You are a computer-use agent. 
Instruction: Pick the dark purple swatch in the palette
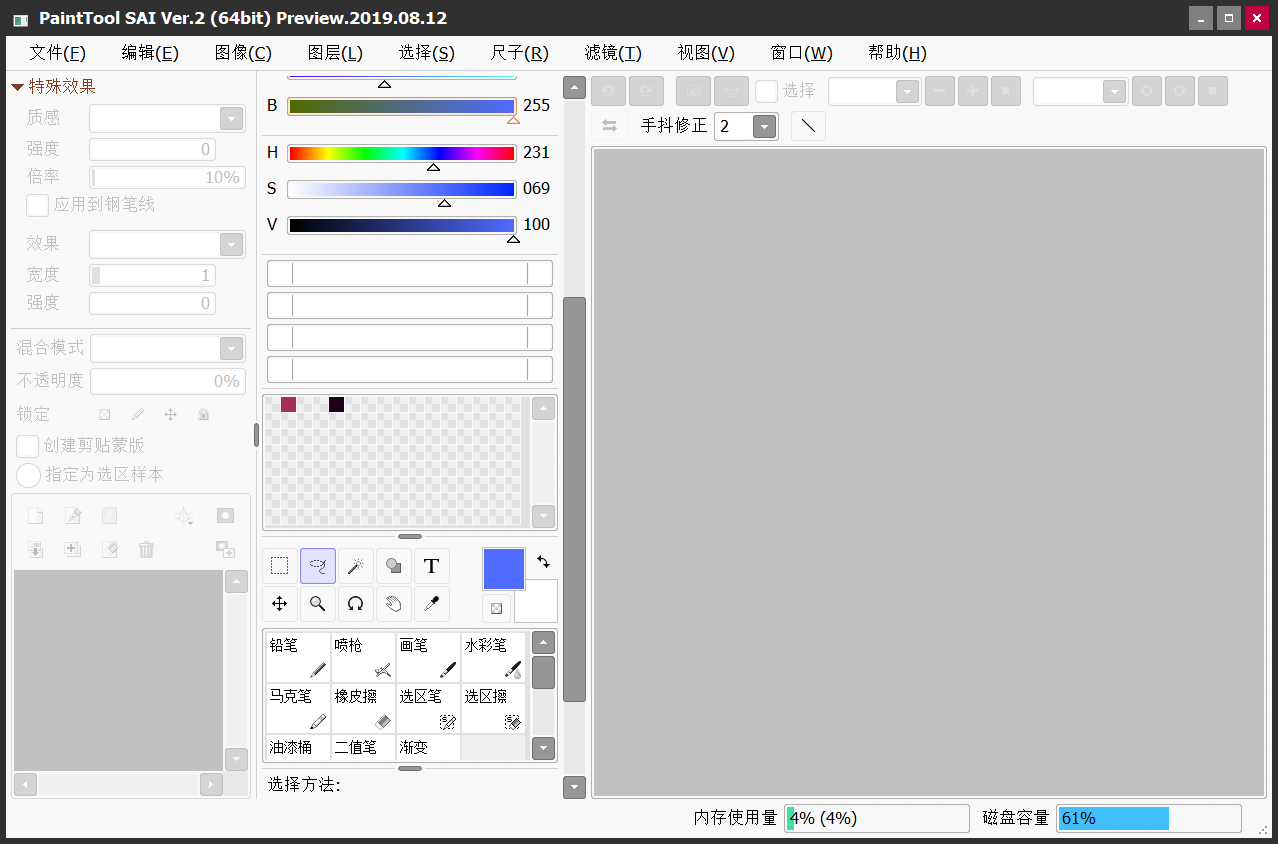coord(336,404)
